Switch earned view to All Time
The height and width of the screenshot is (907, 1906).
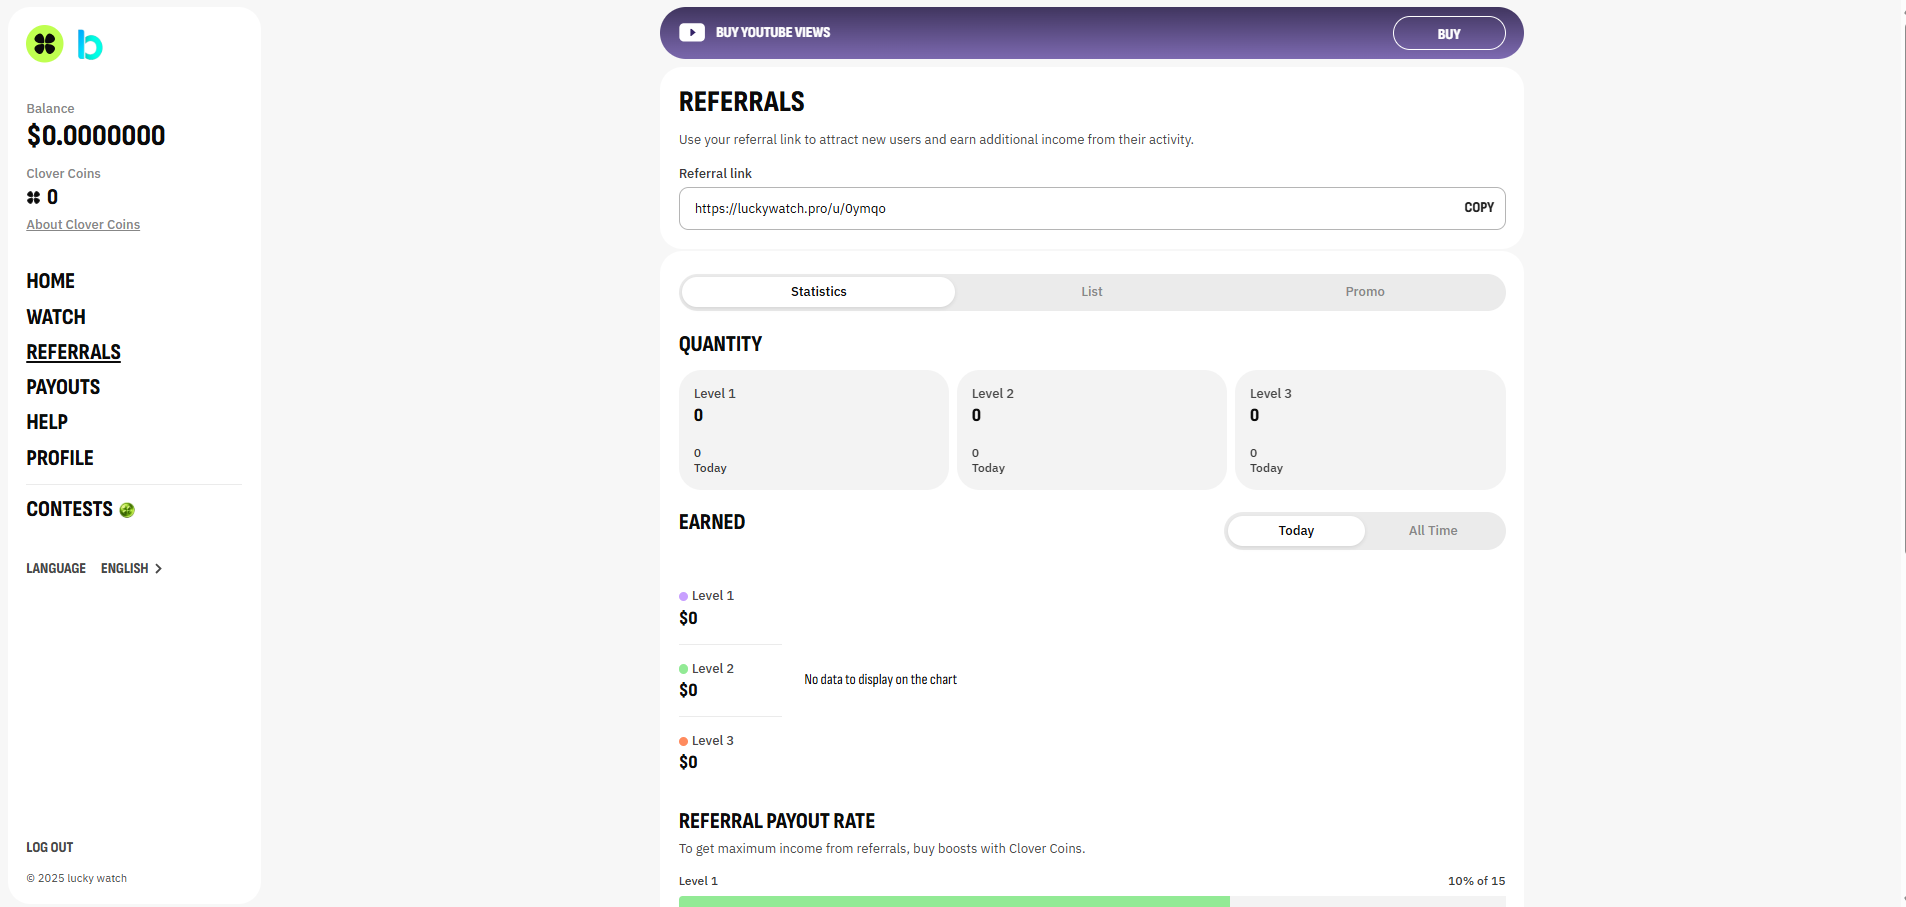coord(1432,531)
